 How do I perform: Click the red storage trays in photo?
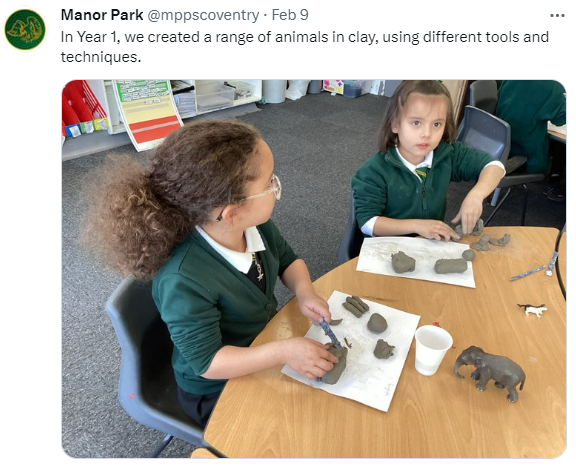83,104
